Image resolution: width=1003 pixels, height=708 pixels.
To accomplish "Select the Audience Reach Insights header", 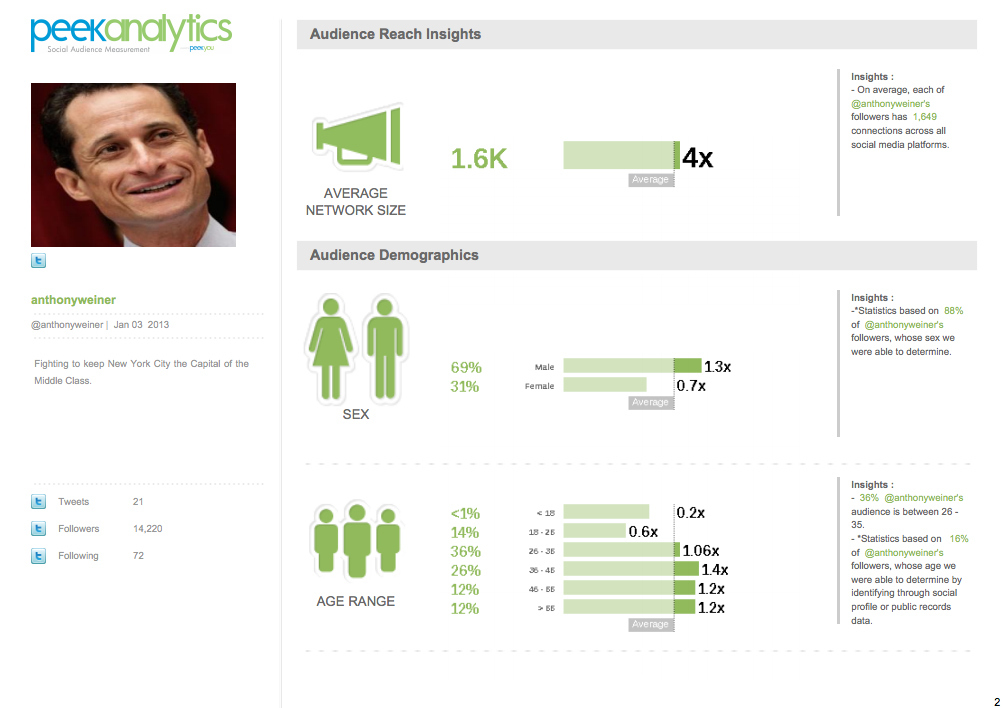I will click(x=636, y=35).
